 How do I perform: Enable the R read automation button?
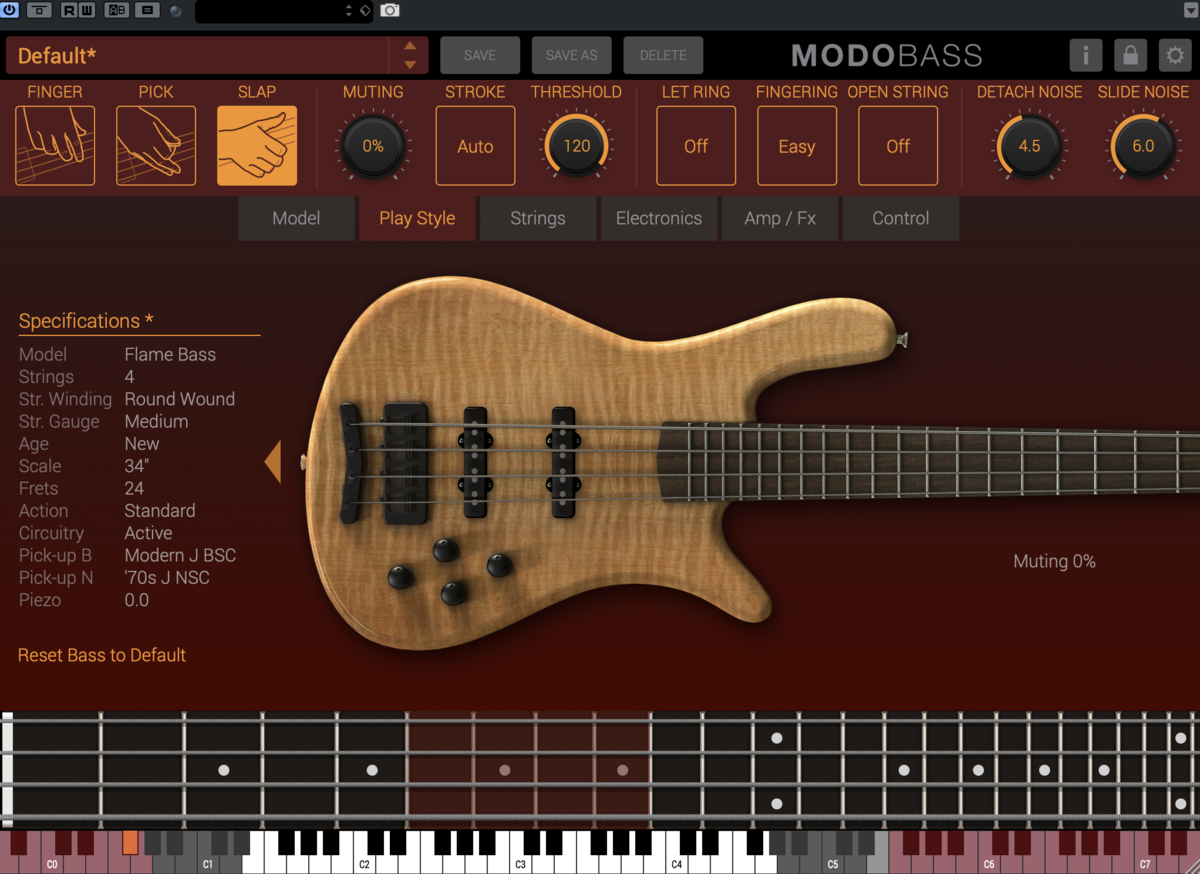click(68, 10)
